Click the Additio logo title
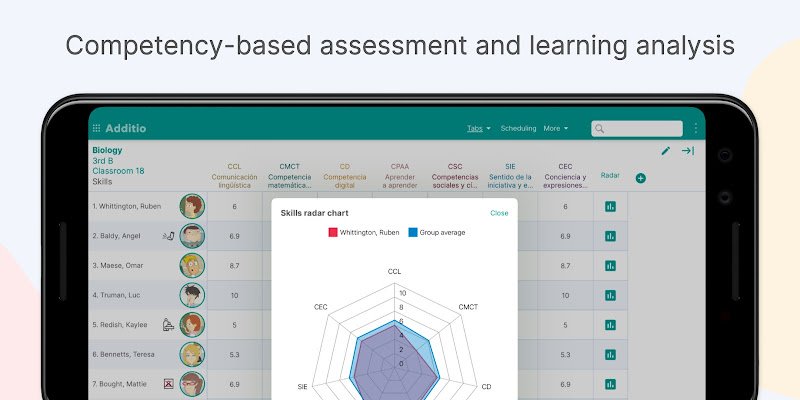This screenshot has height=400, width=800. 126,129
